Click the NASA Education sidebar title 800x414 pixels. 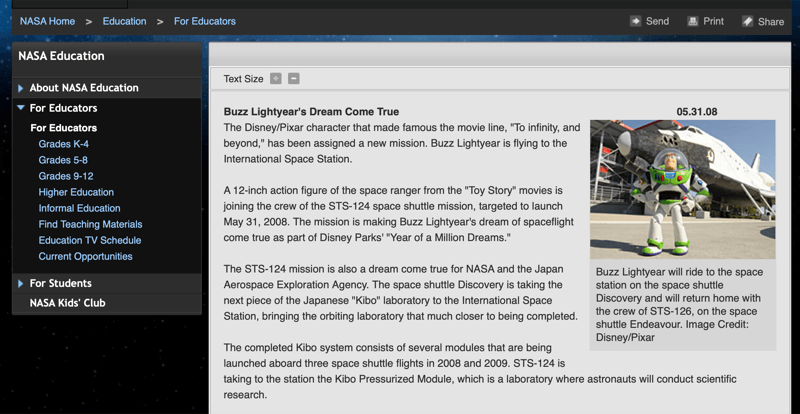pos(61,56)
